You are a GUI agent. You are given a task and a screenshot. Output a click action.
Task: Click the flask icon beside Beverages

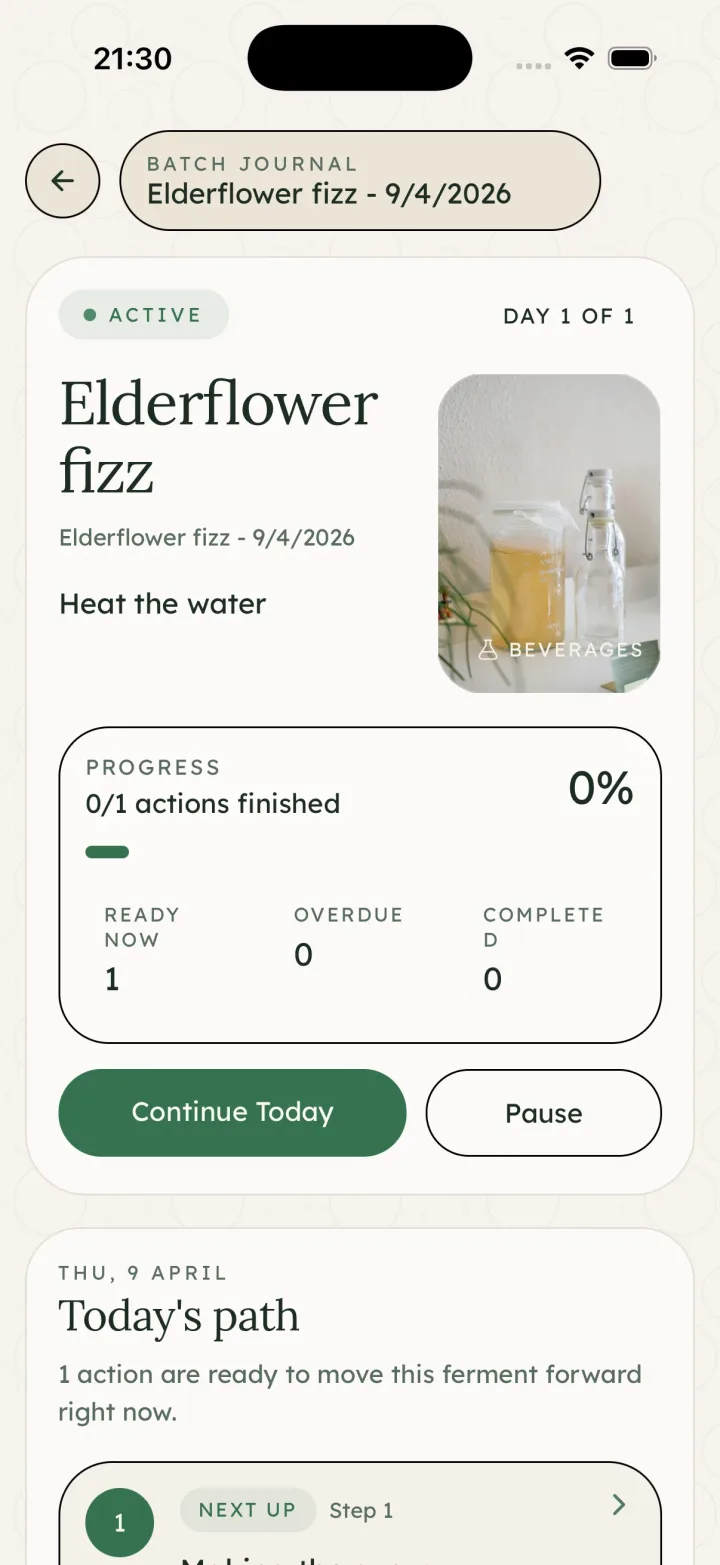click(488, 650)
